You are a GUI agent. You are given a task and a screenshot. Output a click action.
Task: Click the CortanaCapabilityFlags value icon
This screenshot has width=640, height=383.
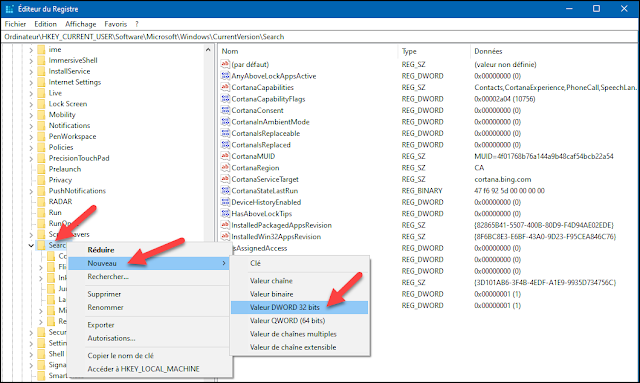click(225, 98)
